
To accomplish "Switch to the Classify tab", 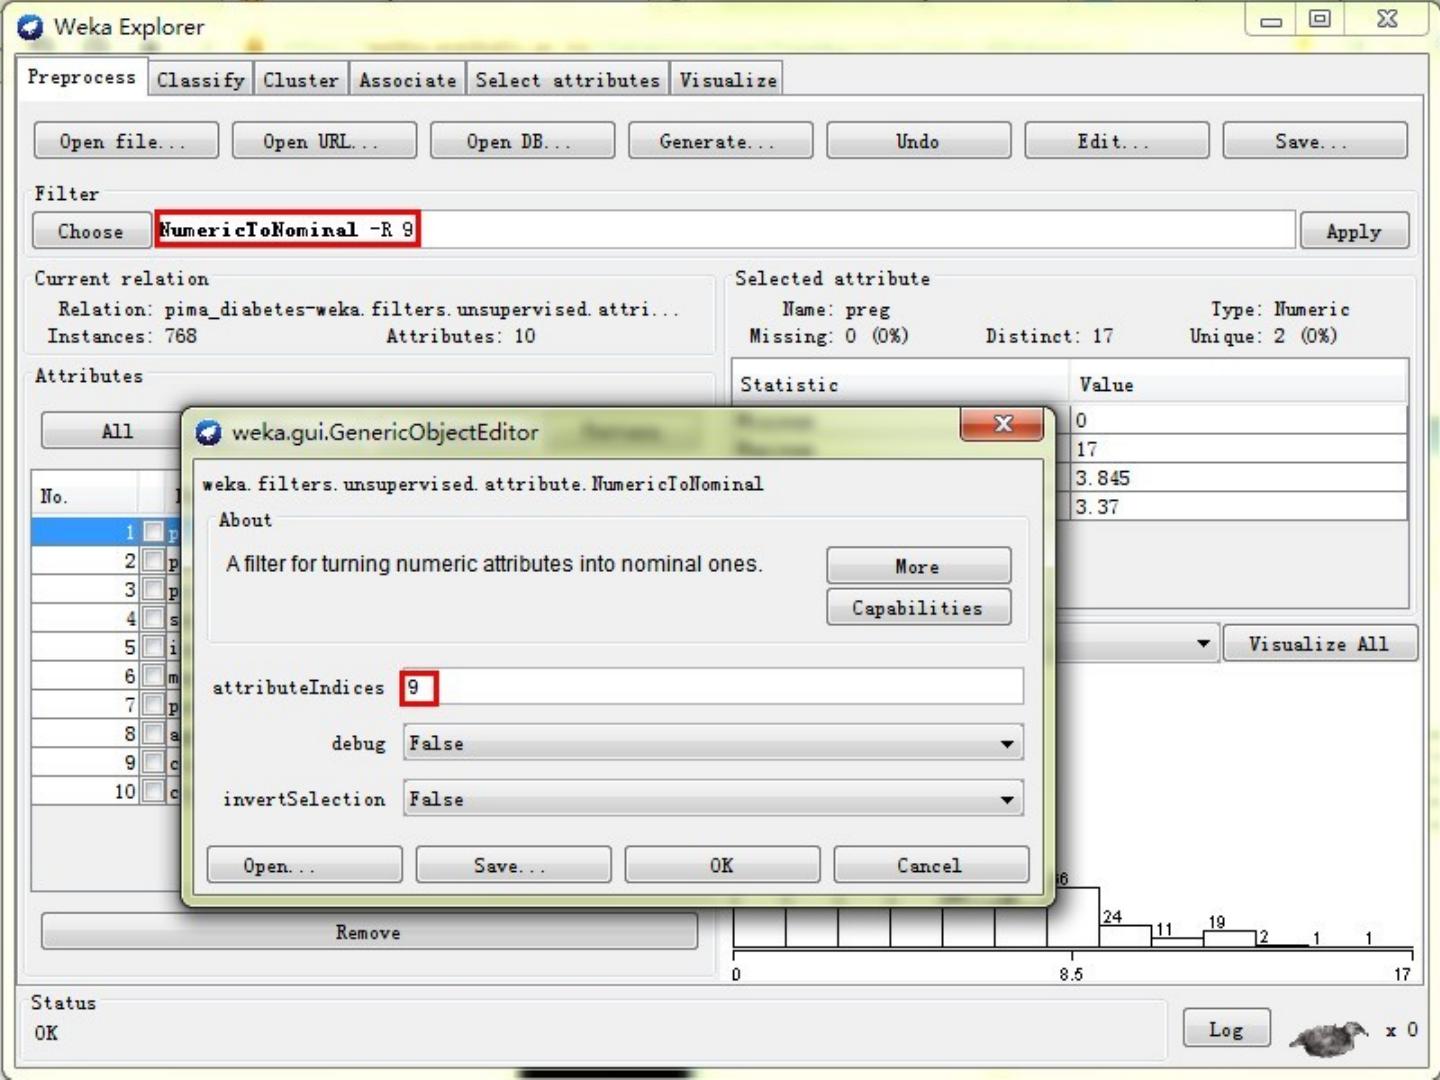I will click(x=200, y=80).
